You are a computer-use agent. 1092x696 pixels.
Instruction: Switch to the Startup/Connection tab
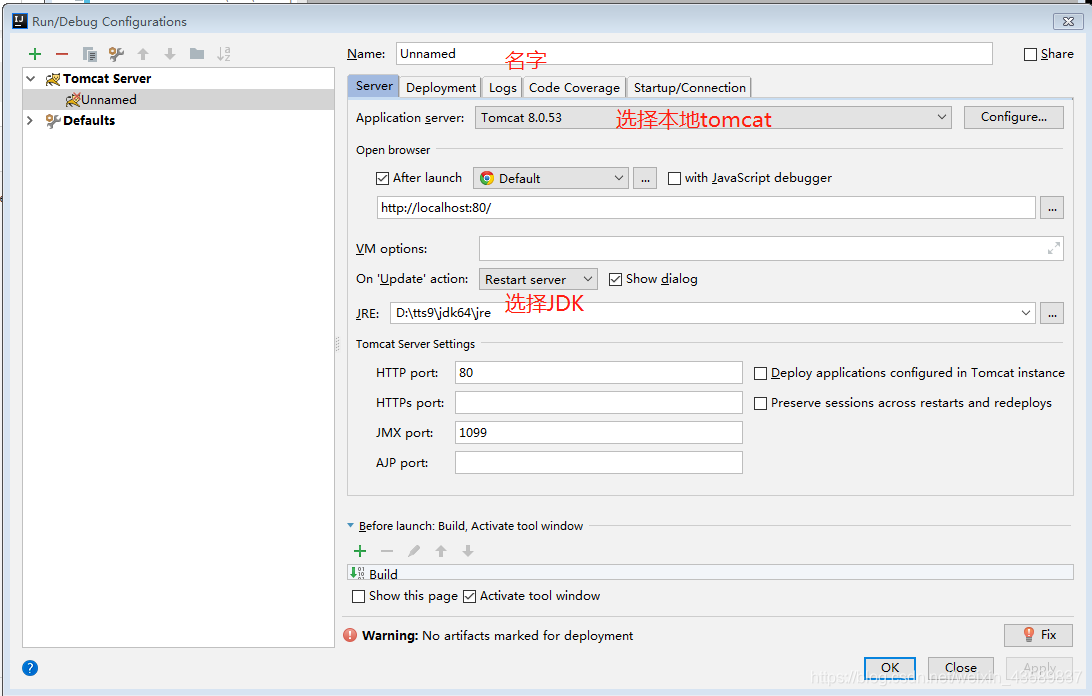[689, 87]
